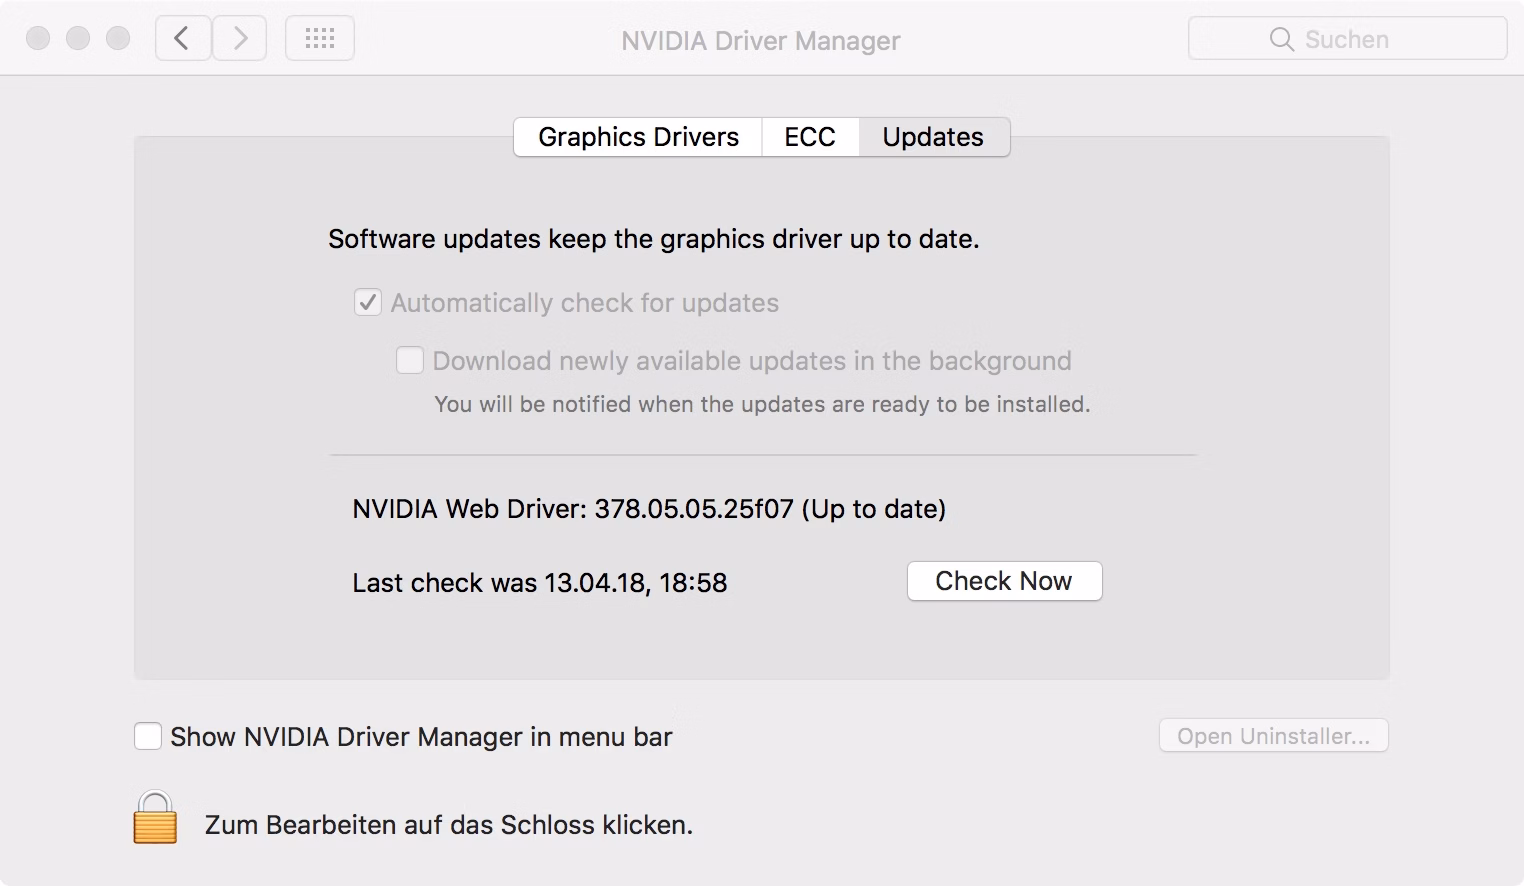The width and height of the screenshot is (1524, 886).
Task: Click the Open Uninstaller button
Action: click(1273, 736)
